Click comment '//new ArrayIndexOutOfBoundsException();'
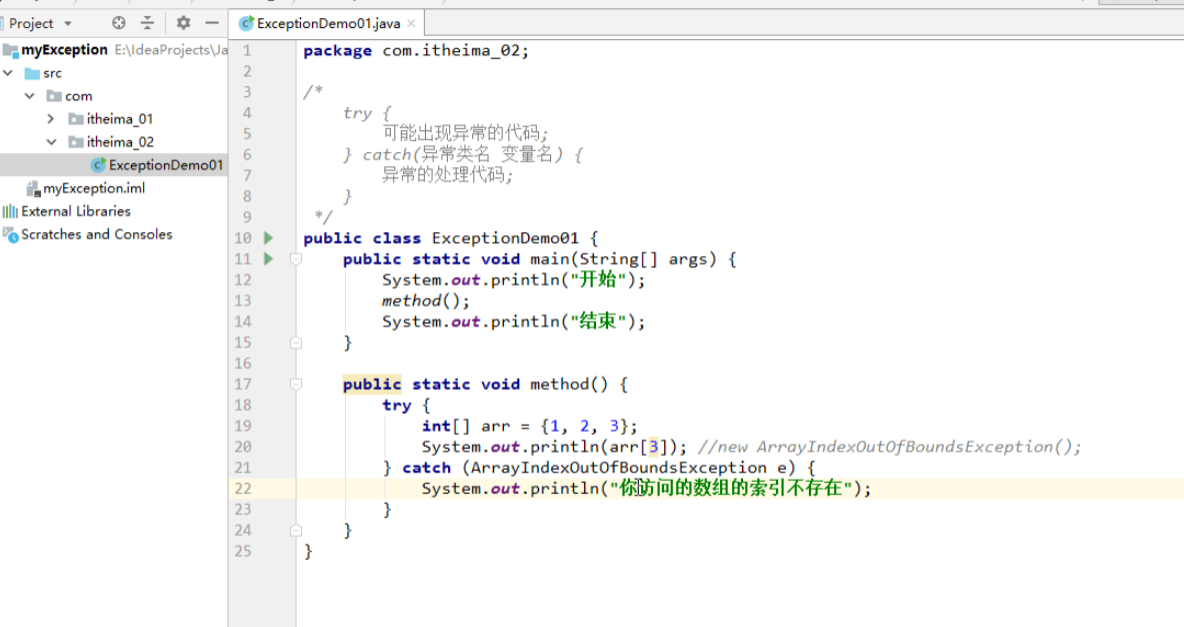This screenshot has width=1184, height=627. (890, 447)
